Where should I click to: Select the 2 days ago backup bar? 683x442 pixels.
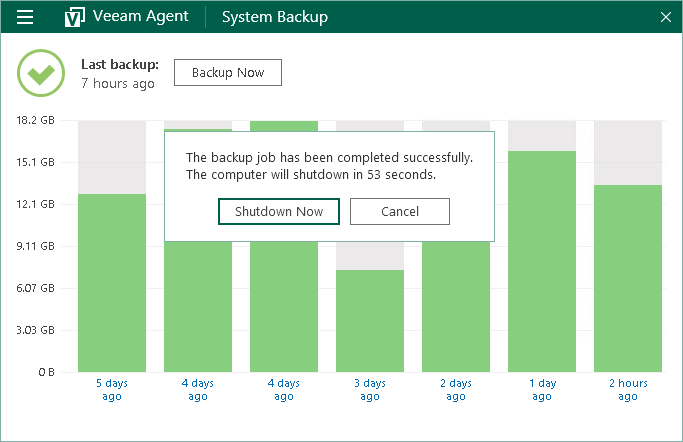pyautogui.click(x=456, y=307)
